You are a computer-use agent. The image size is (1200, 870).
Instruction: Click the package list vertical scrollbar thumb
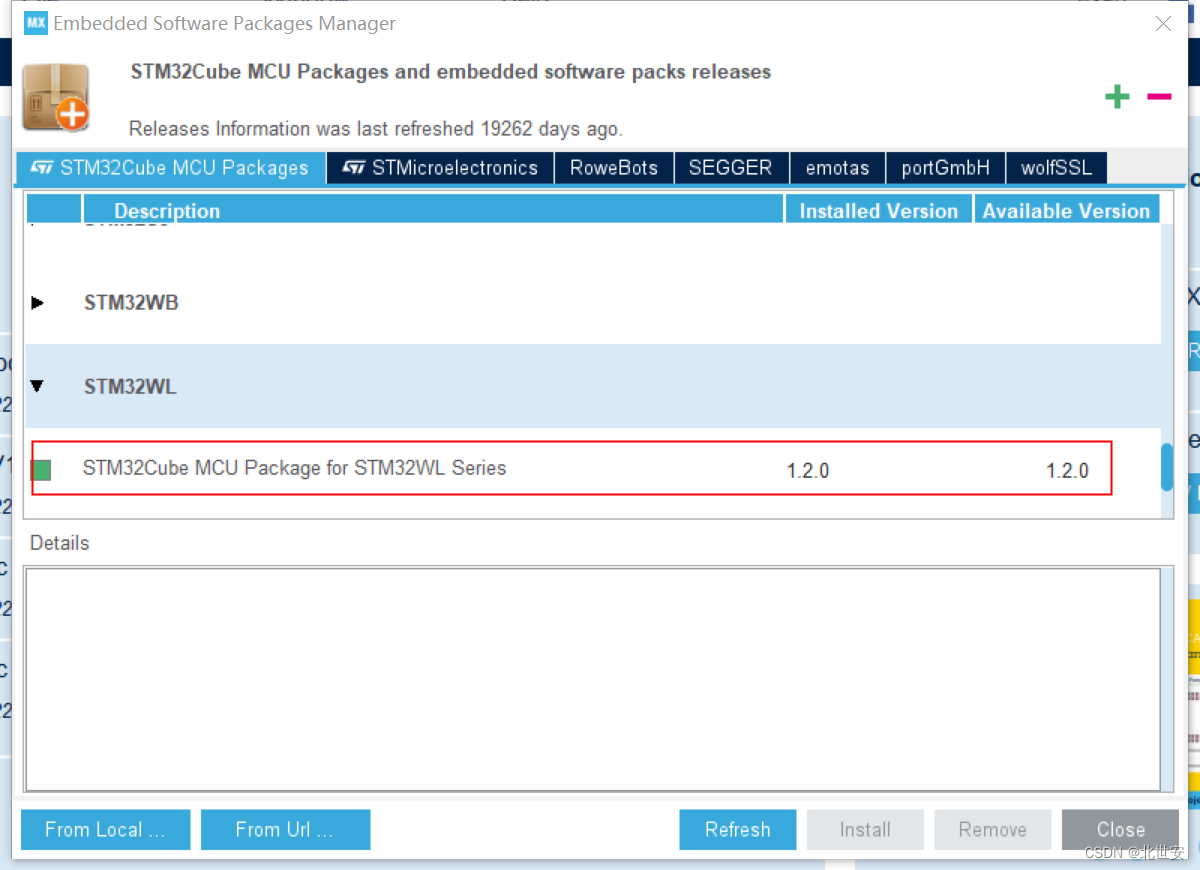click(x=1167, y=467)
